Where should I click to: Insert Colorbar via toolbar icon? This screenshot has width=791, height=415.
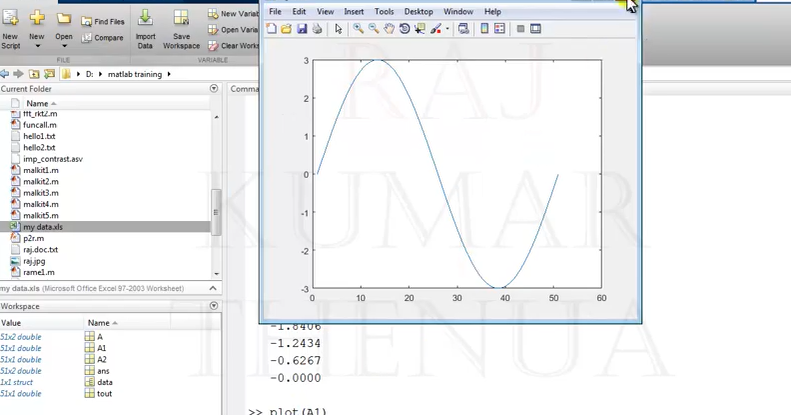click(484, 29)
